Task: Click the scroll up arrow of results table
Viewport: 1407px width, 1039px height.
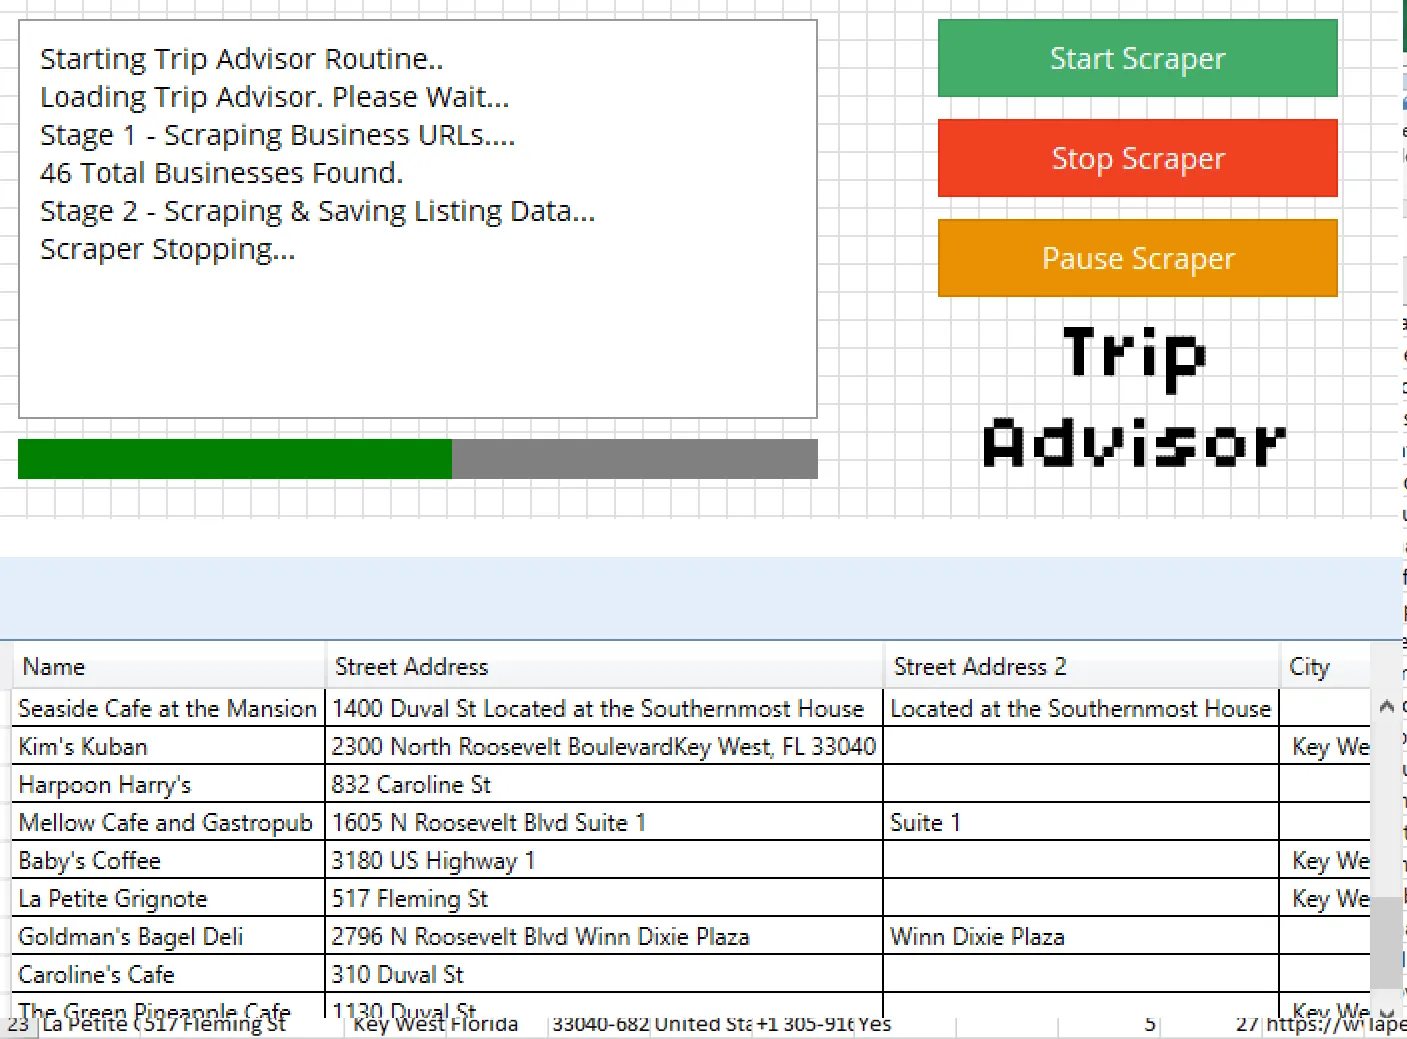Action: [1386, 706]
